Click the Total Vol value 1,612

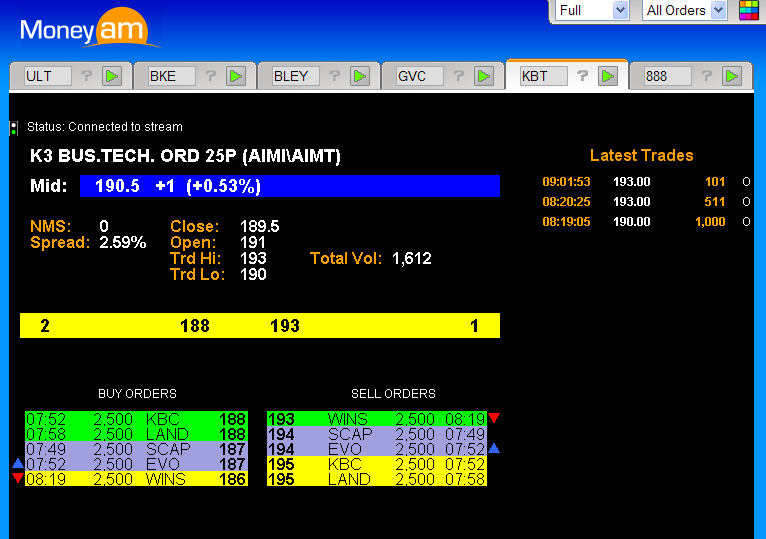click(412, 259)
